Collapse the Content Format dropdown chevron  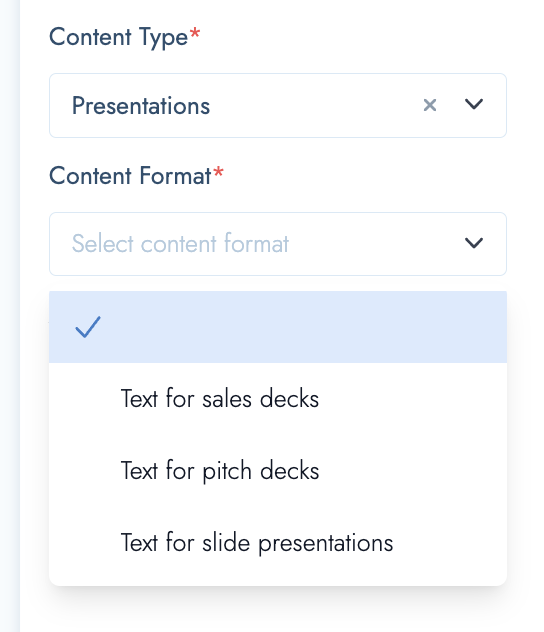pos(474,243)
